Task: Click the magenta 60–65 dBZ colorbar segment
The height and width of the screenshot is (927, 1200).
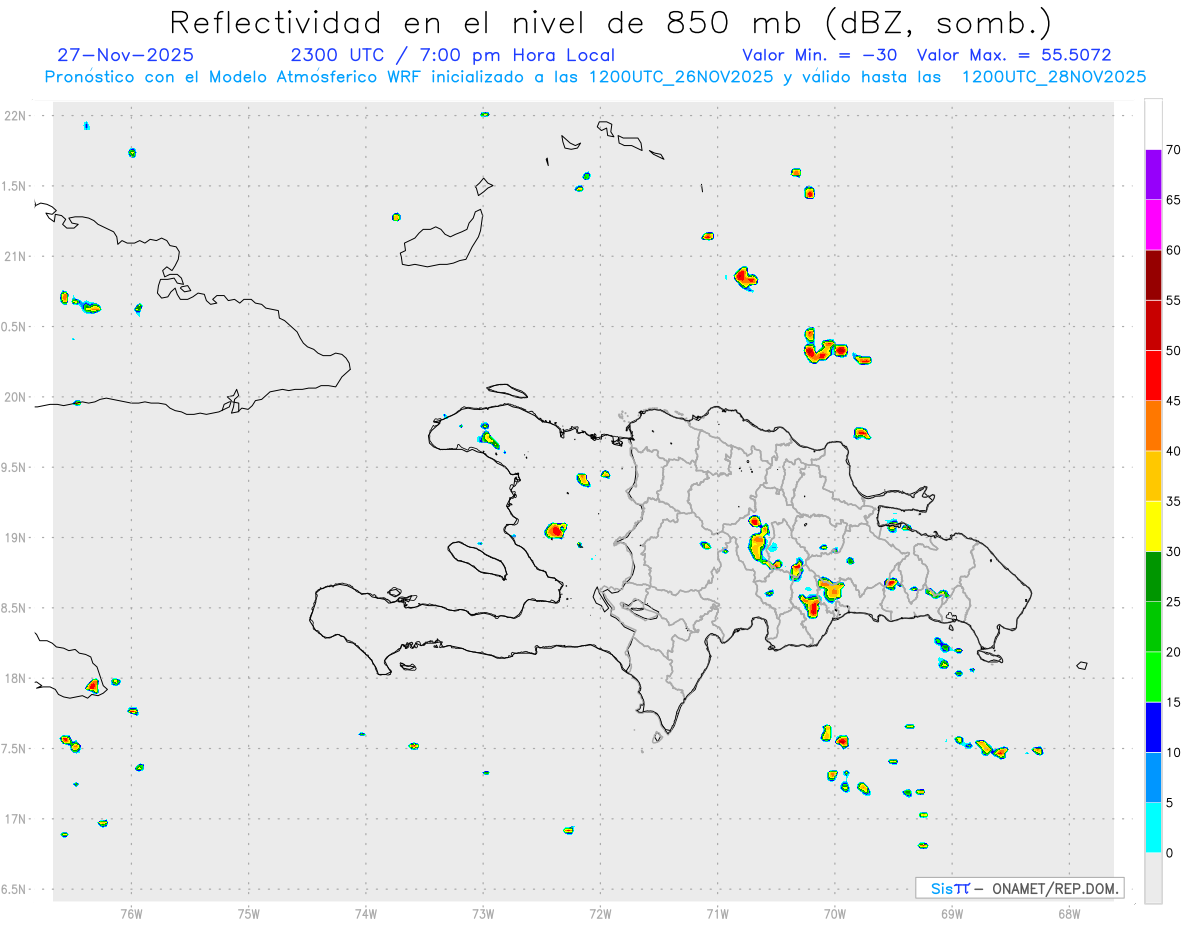Action: [1153, 225]
